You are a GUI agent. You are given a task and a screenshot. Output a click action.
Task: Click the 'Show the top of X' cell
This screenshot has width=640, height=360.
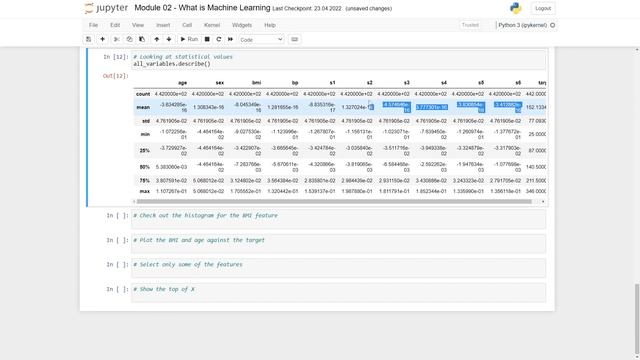[x=338, y=293]
